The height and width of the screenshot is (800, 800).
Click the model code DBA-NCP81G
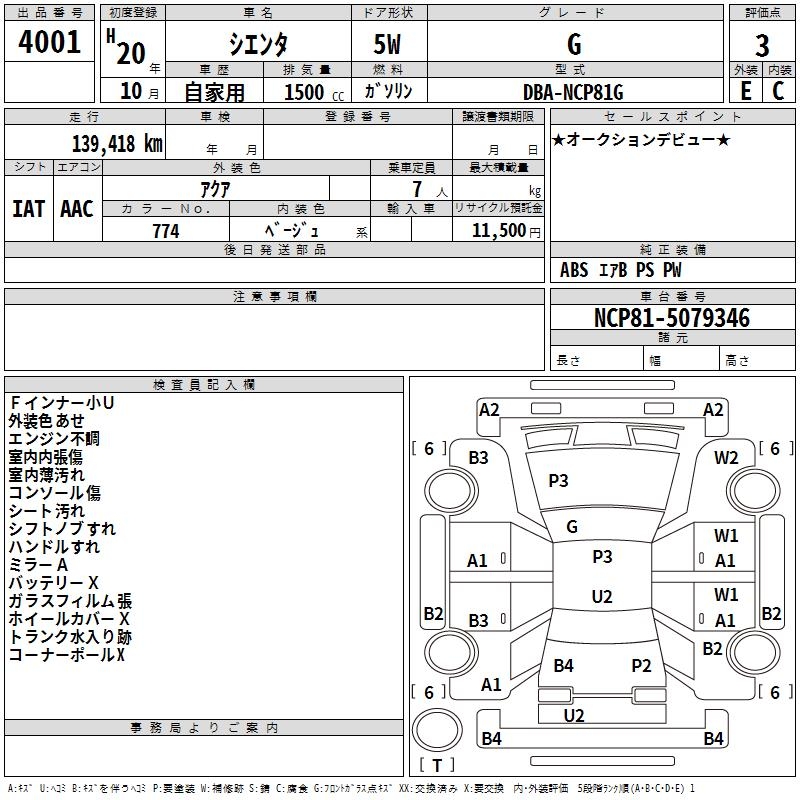(x=575, y=91)
